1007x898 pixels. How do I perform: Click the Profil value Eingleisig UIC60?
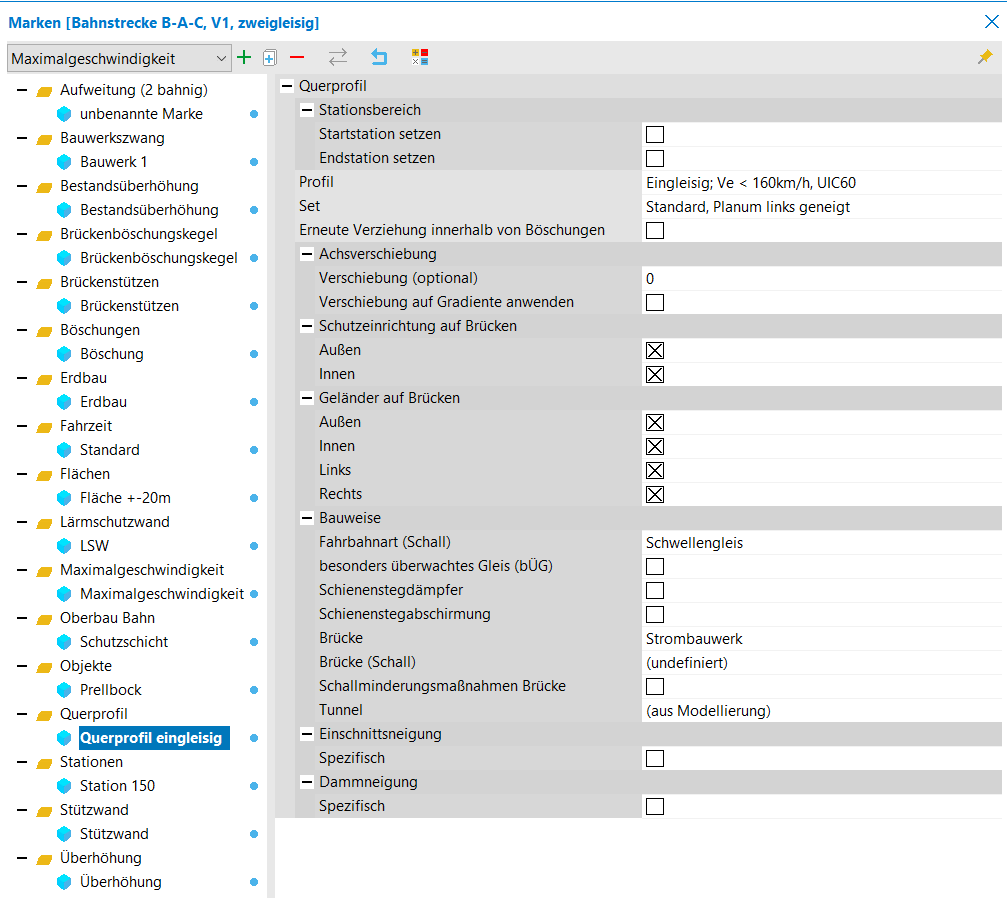(750, 183)
